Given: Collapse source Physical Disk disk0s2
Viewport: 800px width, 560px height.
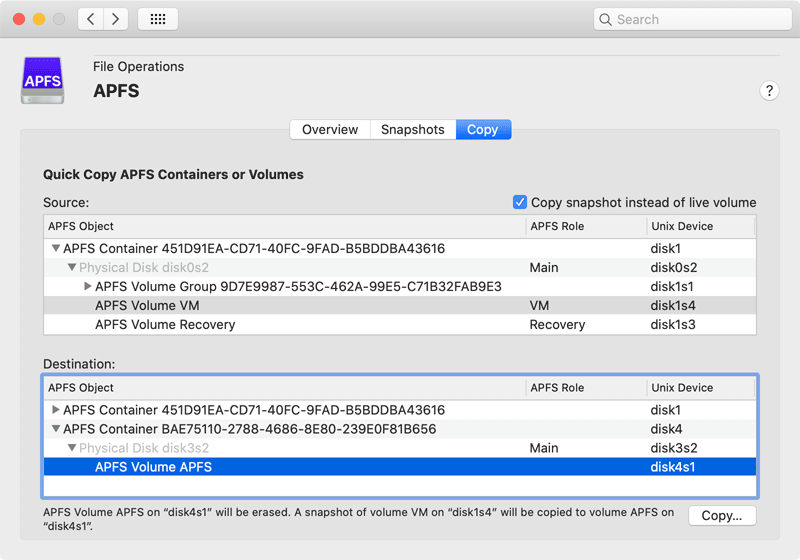Looking at the screenshot, I should click(72, 267).
